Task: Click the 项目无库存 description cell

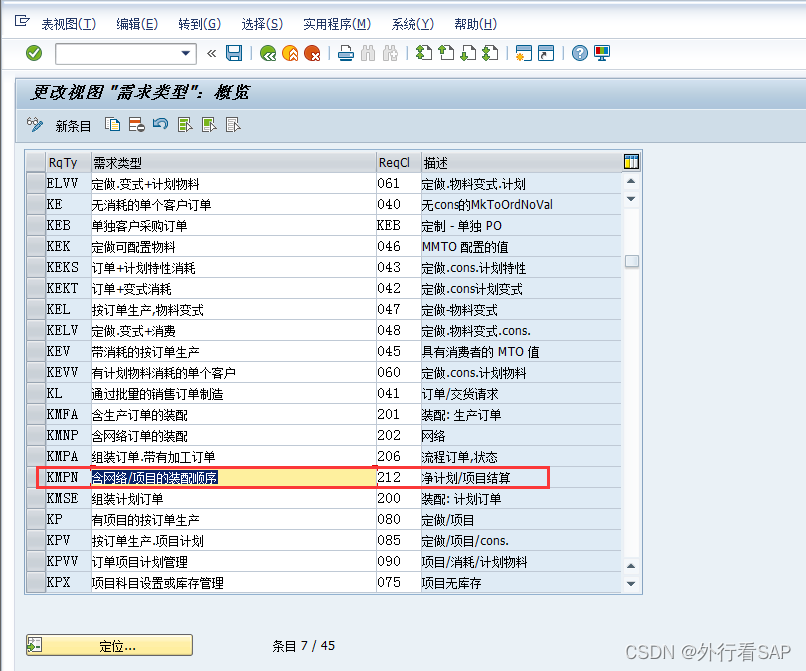Action: (x=521, y=583)
